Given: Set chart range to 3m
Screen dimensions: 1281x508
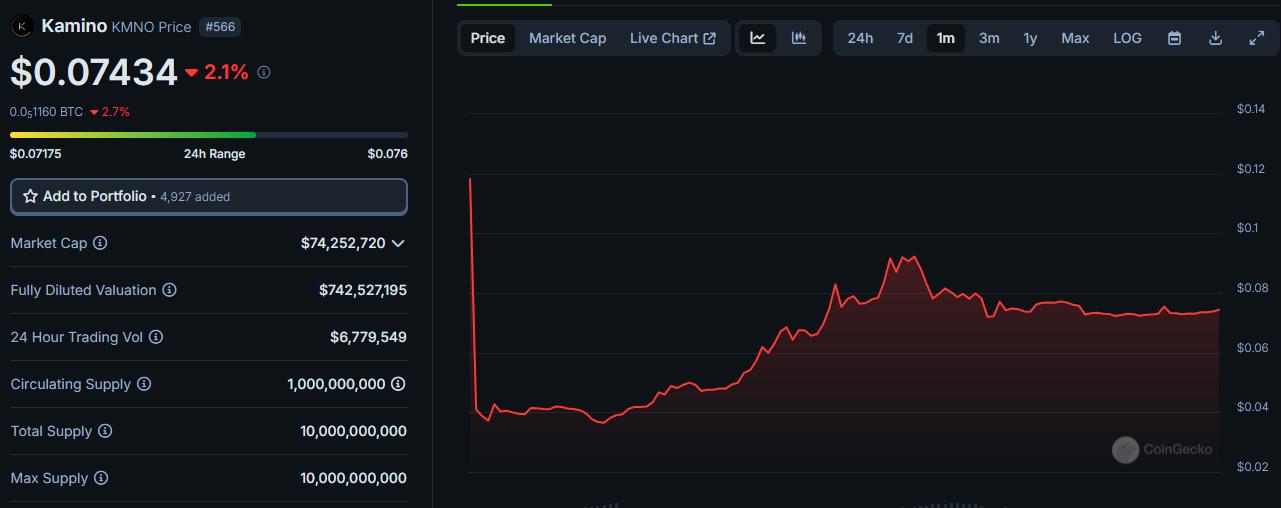Looking at the screenshot, I should coord(989,38).
